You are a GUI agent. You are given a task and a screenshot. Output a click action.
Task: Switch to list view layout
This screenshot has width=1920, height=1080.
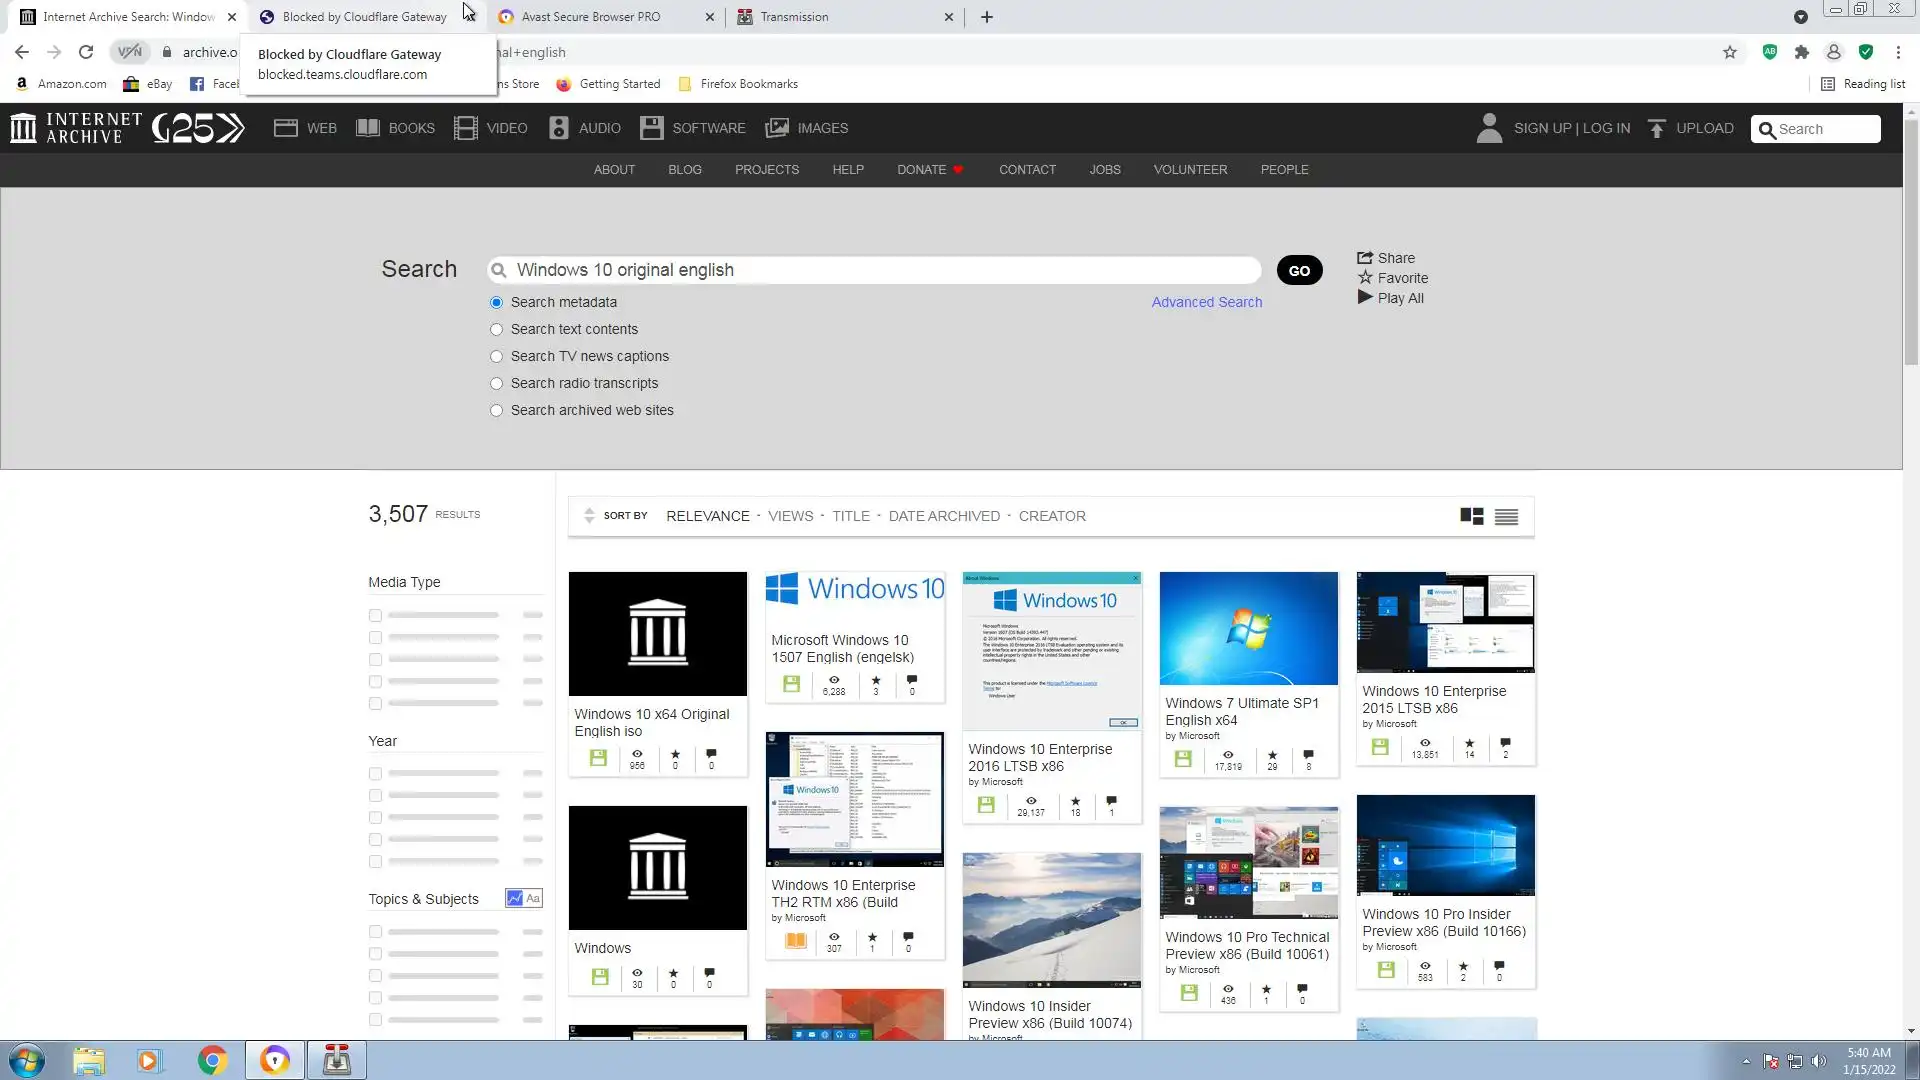[x=1506, y=516]
